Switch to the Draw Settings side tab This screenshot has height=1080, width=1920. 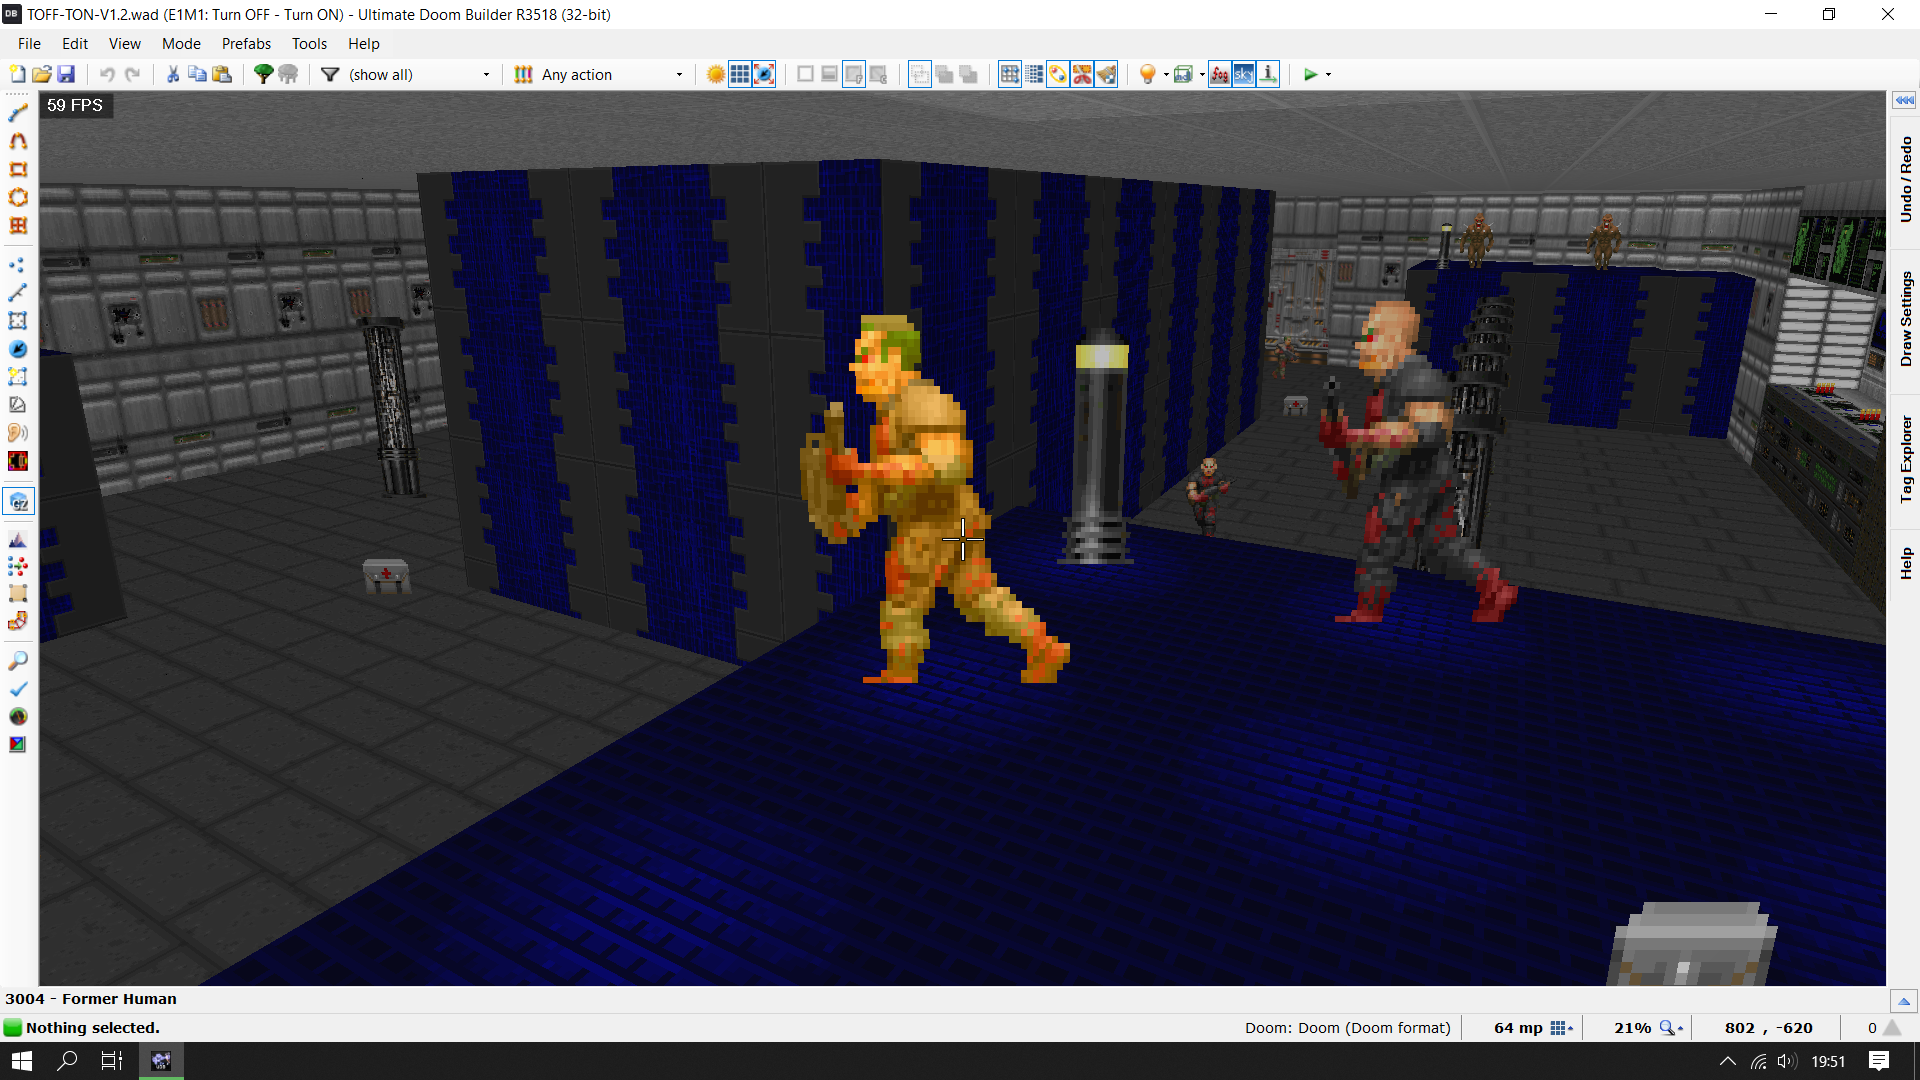tap(1905, 319)
